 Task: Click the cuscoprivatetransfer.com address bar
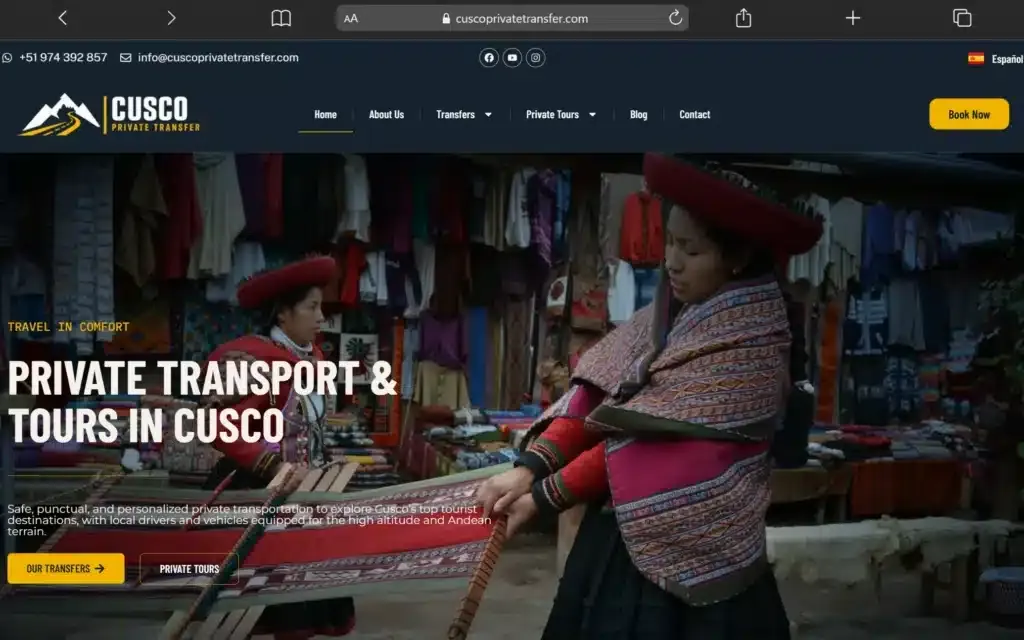click(512, 18)
